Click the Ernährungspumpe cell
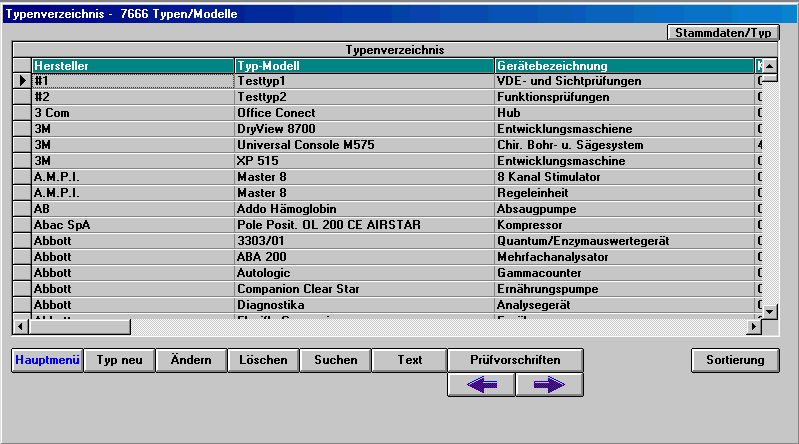 (624, 289)
